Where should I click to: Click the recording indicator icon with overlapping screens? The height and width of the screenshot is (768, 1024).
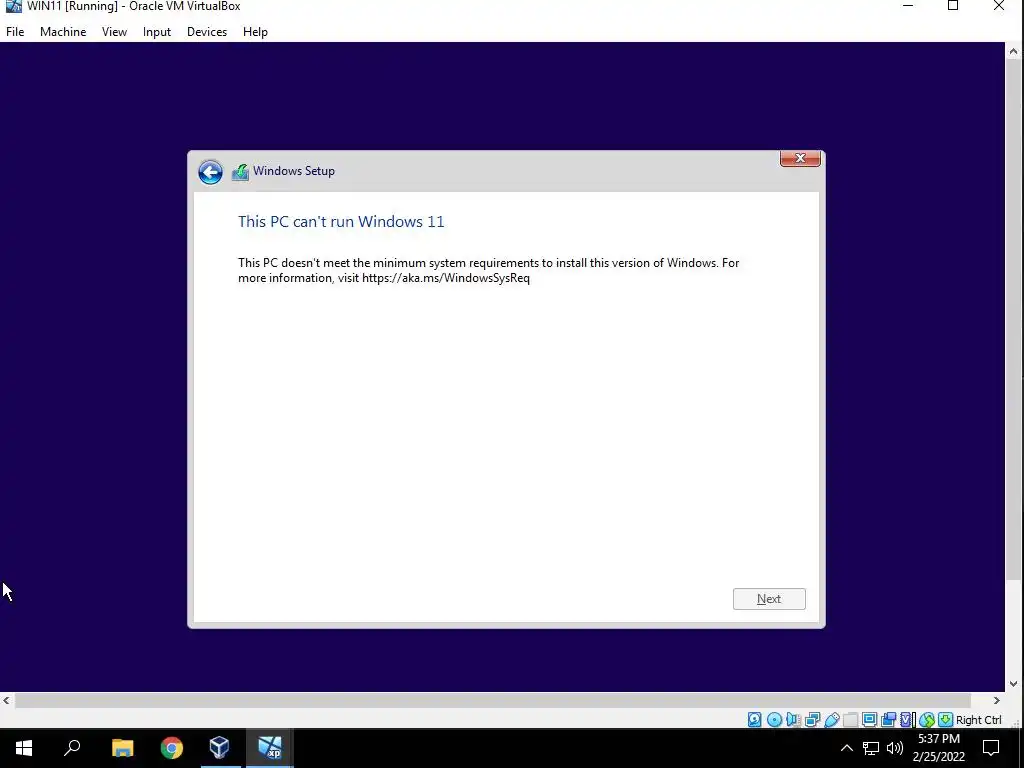tap(888, 720)
